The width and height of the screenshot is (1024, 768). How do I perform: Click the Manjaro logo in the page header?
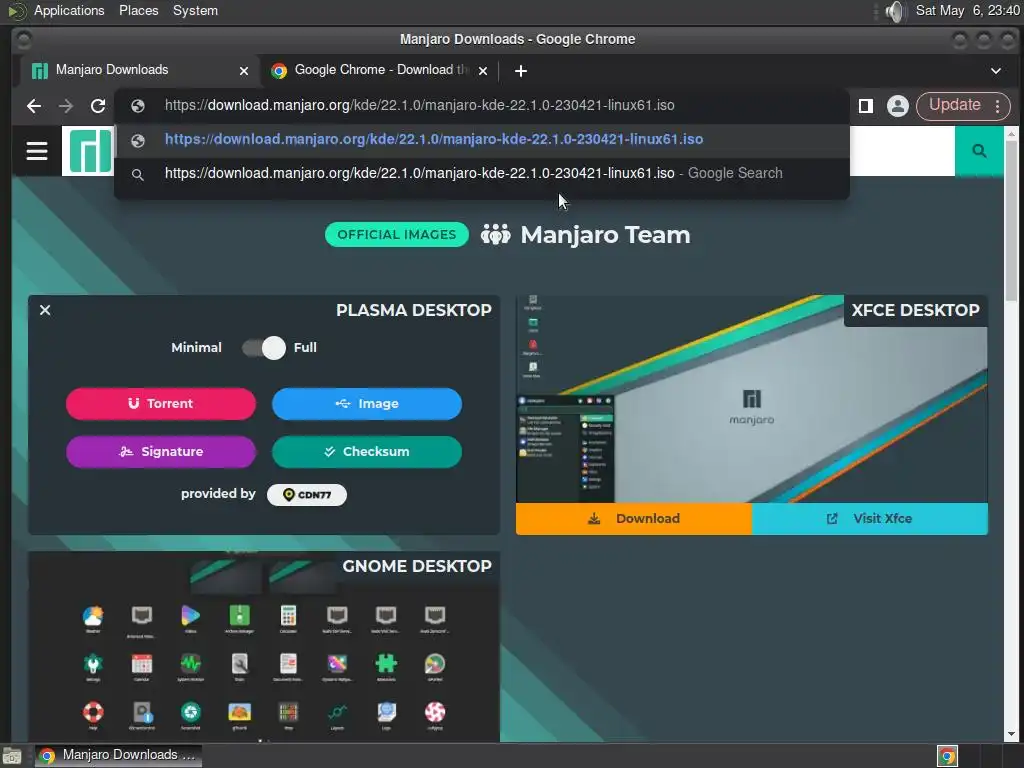pos(90,151)
